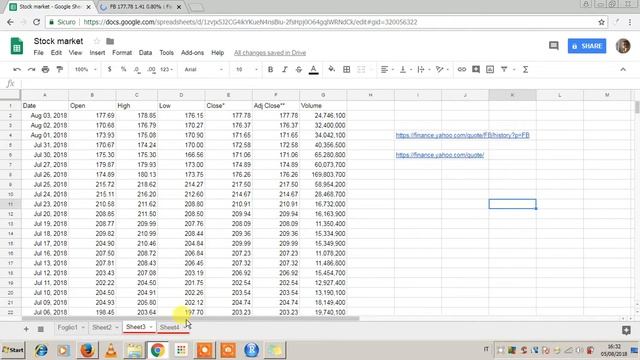Toggle the filter on the sheet
Image resolution: width=640 pixels, height=360 pixels.
[x=504, y=69]
